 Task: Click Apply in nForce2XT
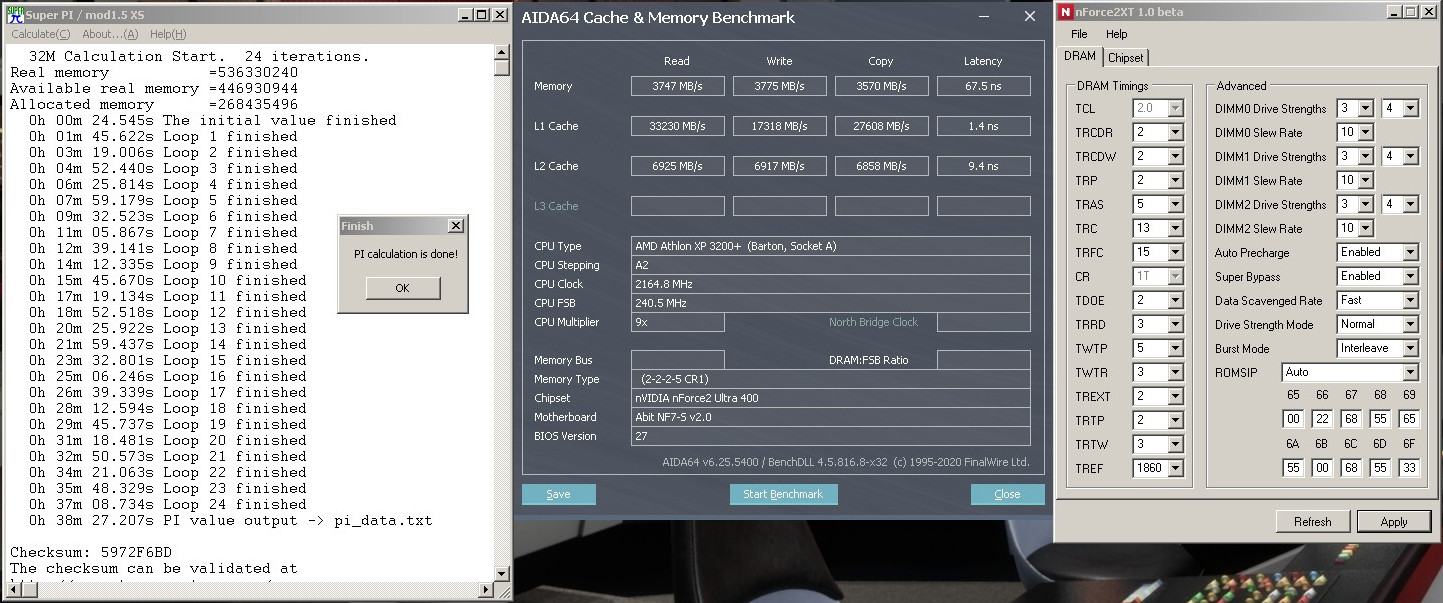1394,521
